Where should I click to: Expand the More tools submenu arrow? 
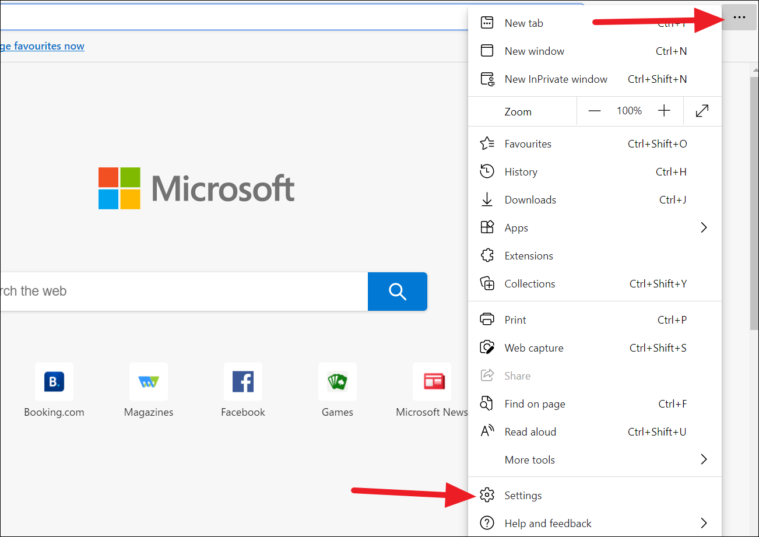click(704, 459)
